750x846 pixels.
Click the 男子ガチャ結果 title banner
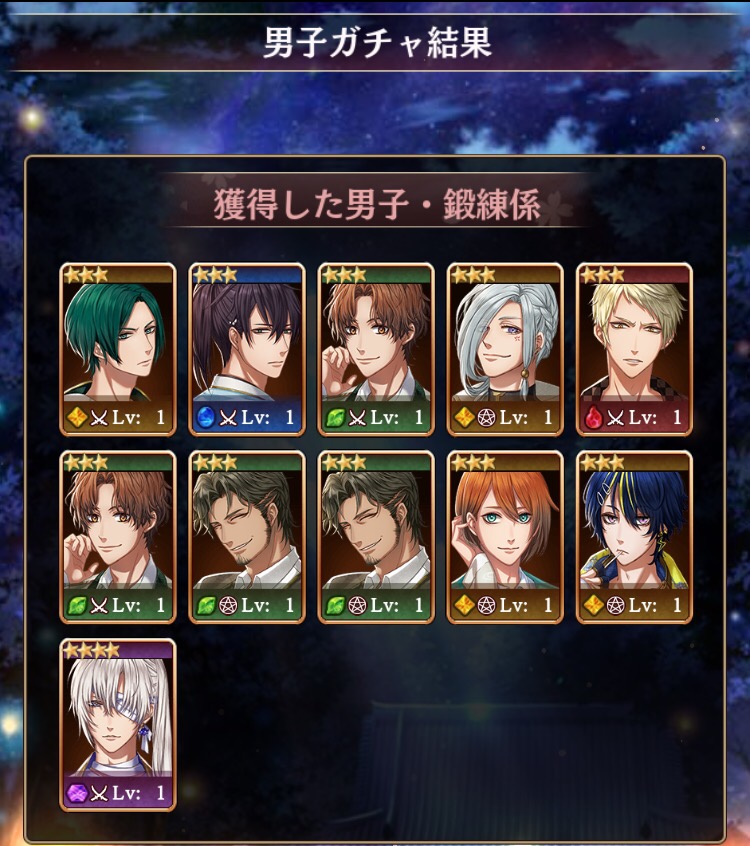[x=377, y=43]
